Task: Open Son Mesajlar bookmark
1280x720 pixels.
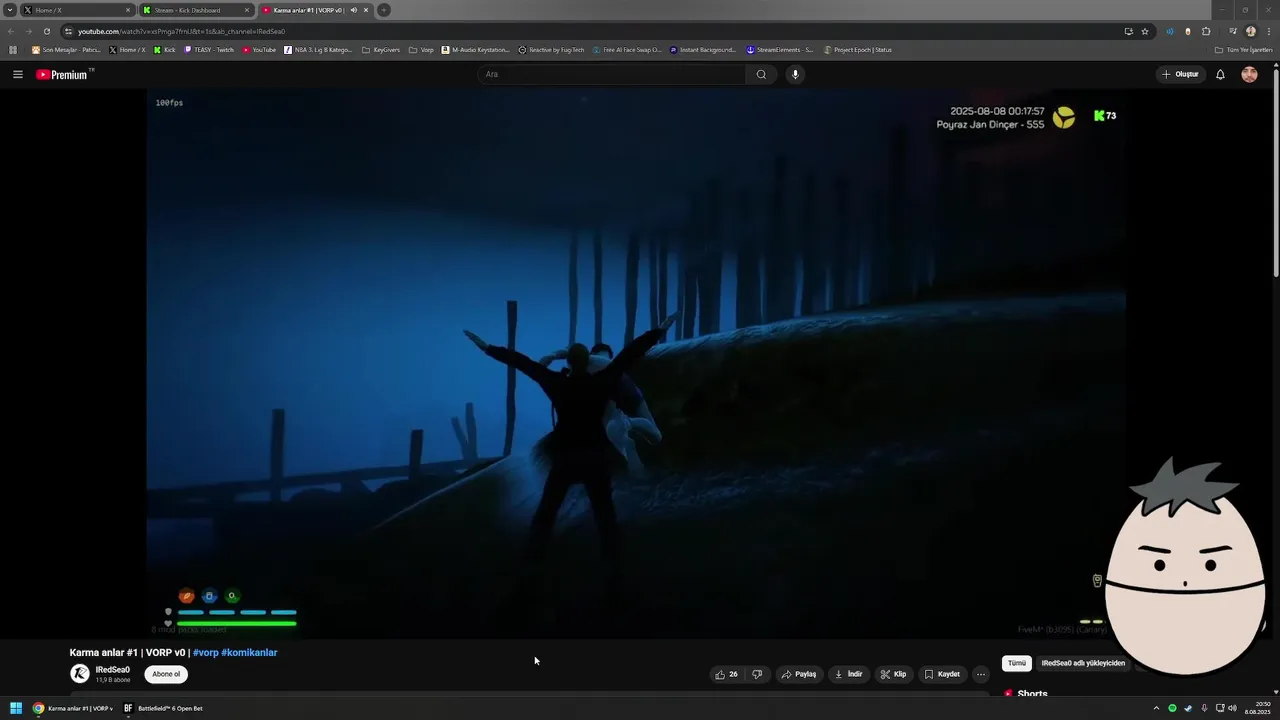Action: click(66, 49)
